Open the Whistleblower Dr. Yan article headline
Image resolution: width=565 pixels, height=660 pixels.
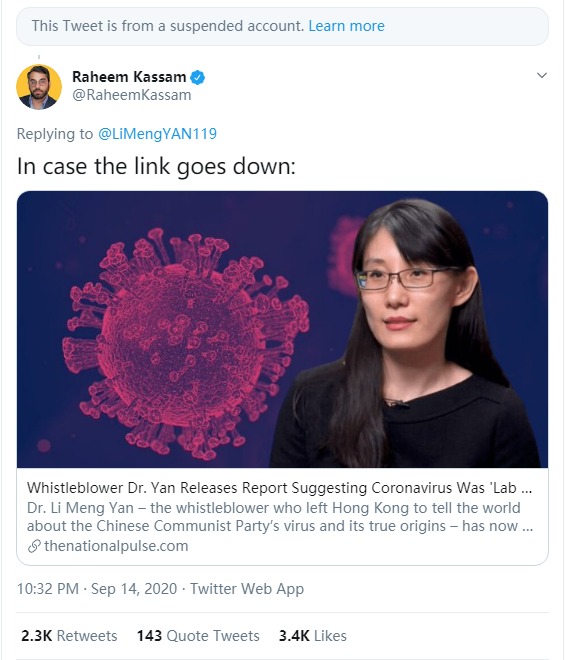[x=280, y=488]
